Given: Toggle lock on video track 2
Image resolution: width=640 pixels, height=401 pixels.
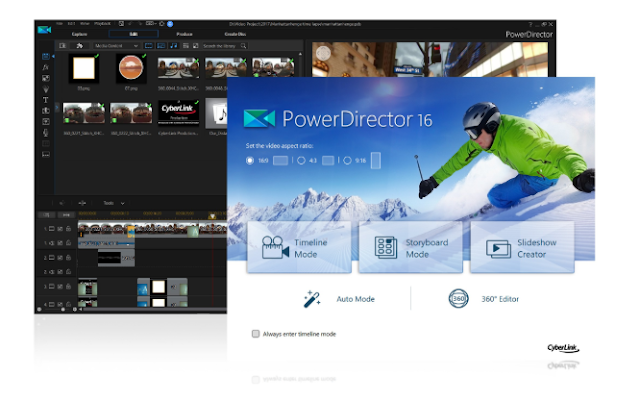Looking at the screenshot, I should point(68,258).
